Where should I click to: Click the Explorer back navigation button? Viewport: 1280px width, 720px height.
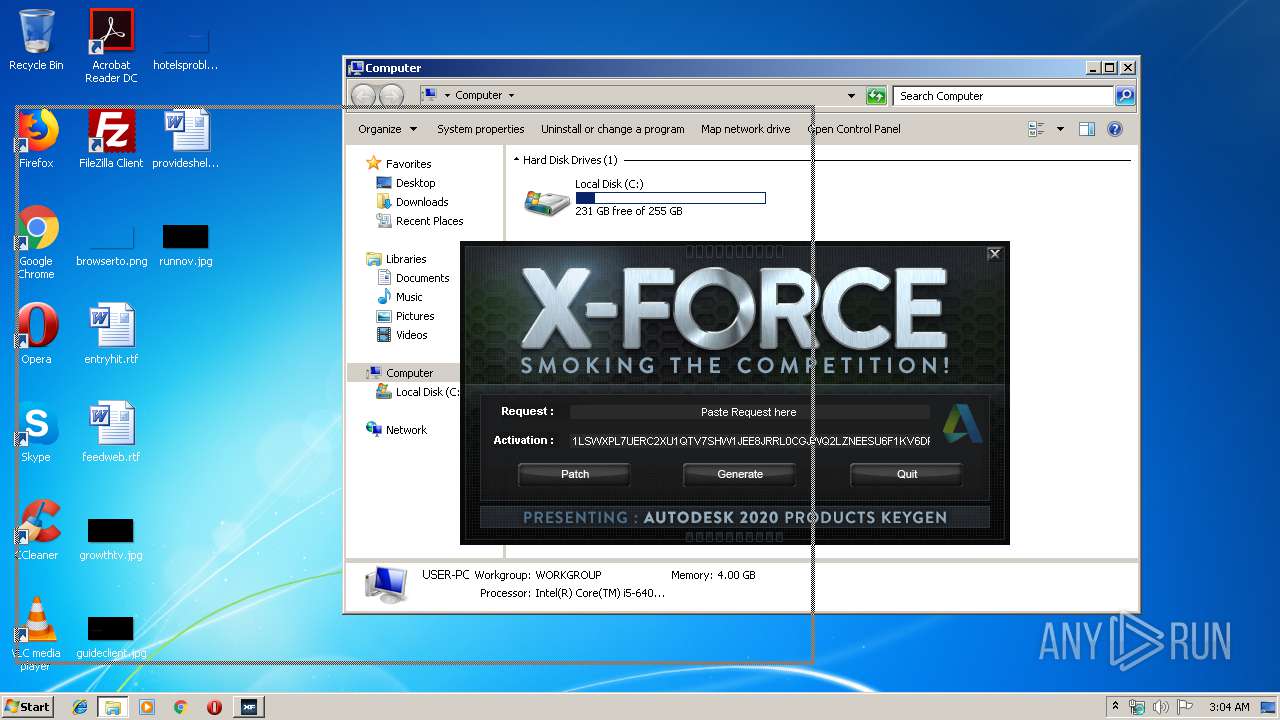click(x=363, y=96)
